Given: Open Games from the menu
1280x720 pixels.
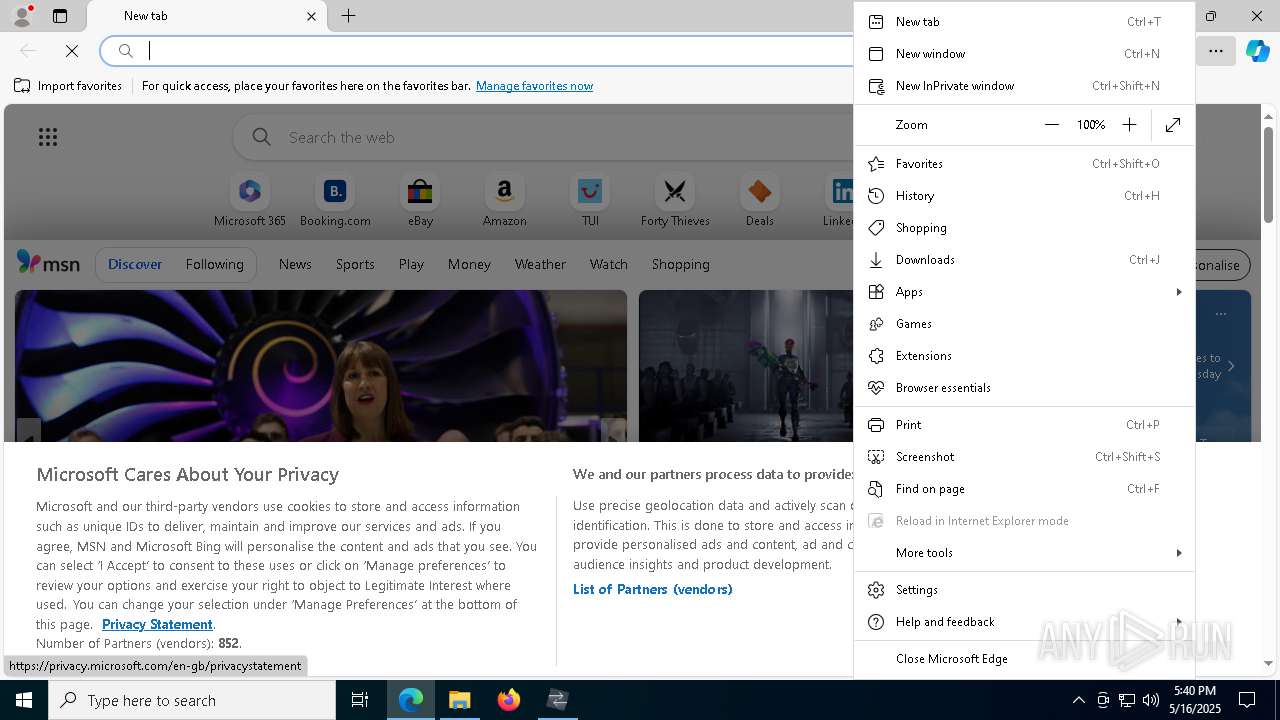Looking at the screenshot, I should 1024,324.
